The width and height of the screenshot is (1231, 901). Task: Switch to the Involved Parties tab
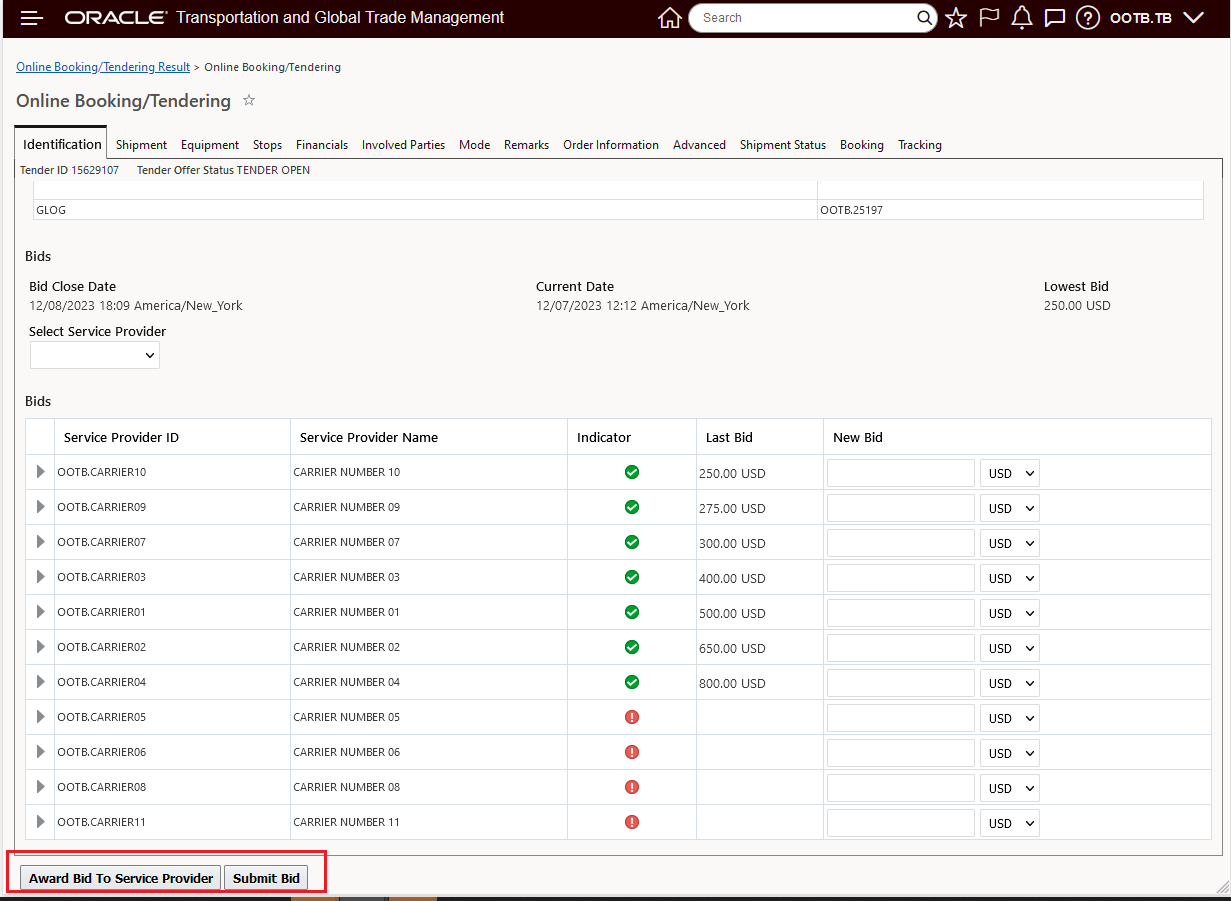click(x=403, y=145)
